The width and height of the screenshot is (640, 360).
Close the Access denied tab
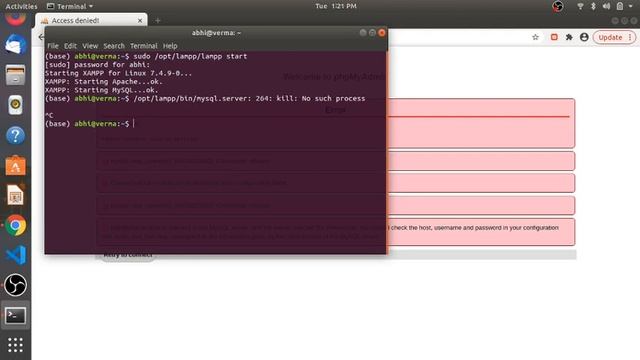140,20
